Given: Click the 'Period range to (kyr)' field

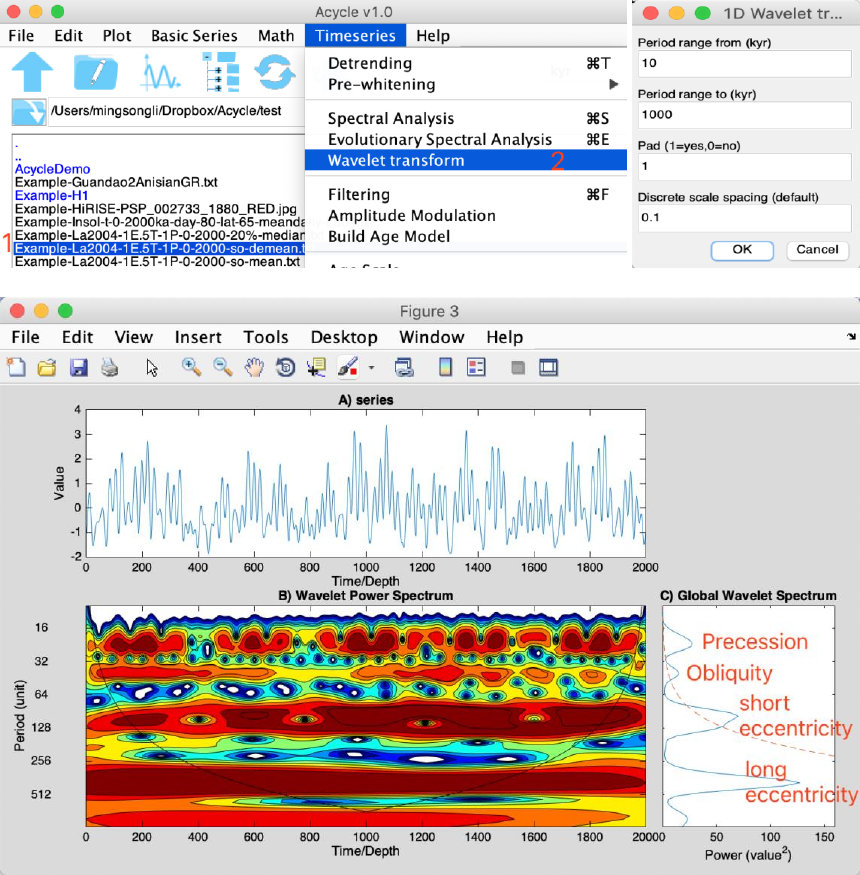Looking at the screenshot, I should click(x=743, y=115).
